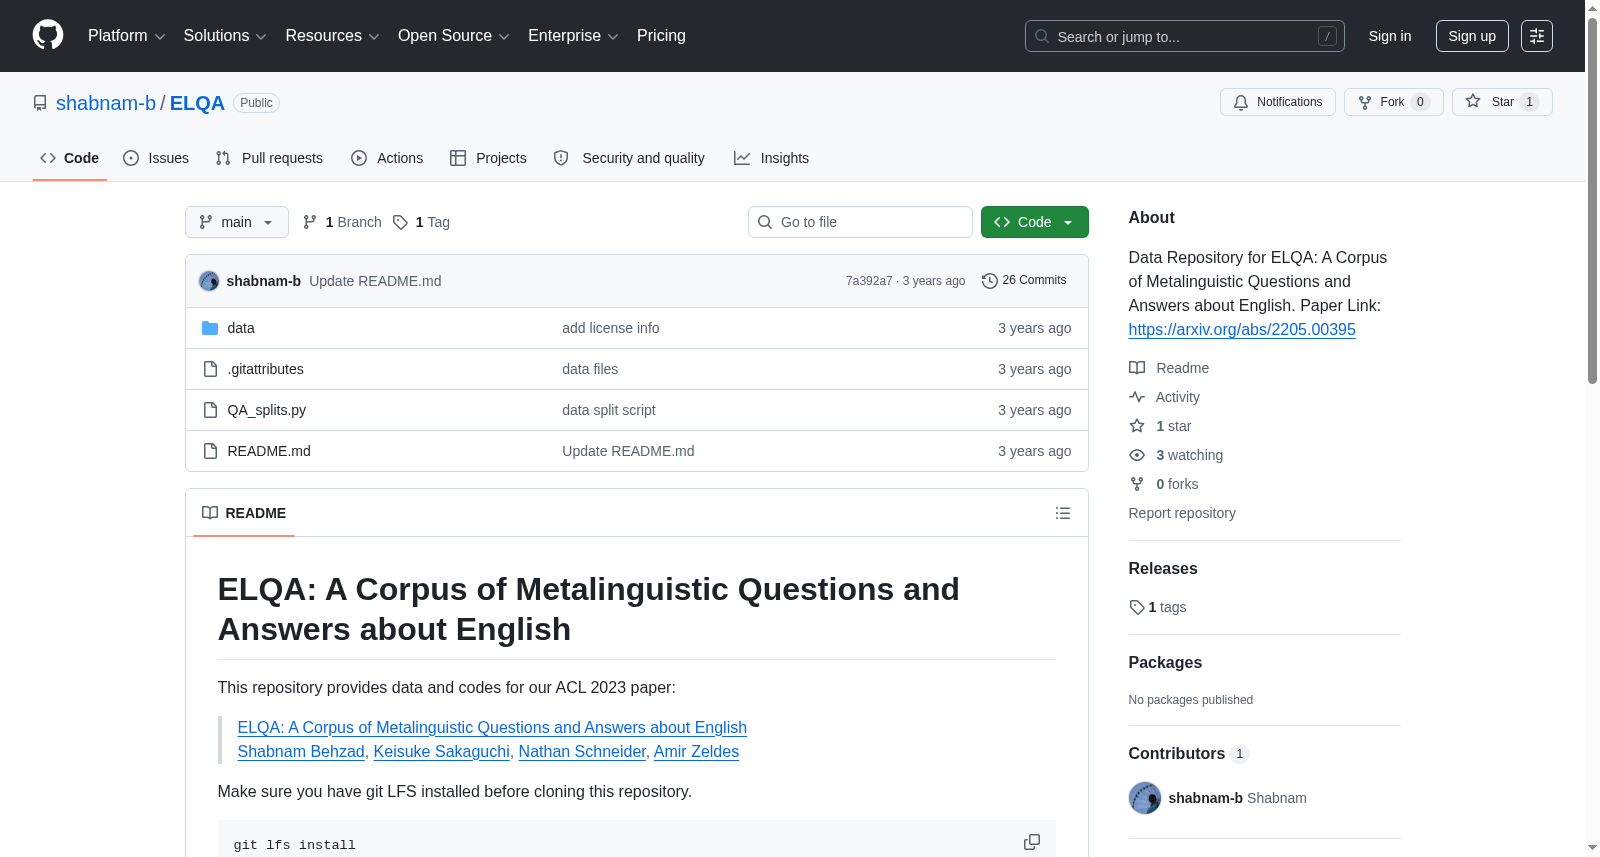Open the ELQA paper title link
Screen dimensions: 1600x857
tap(492, 728)
